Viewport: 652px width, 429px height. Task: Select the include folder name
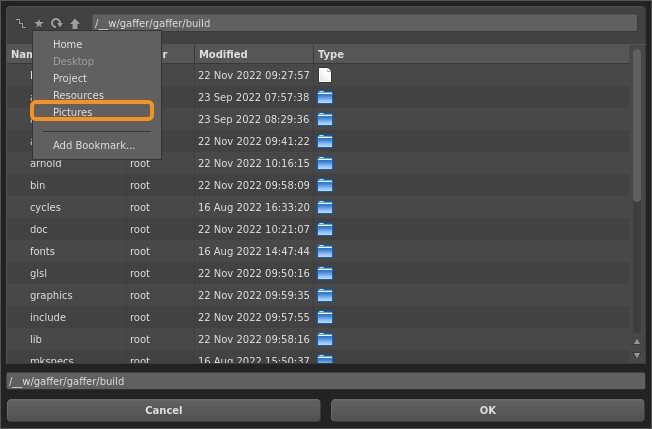pyautogui.click(x=48, y=318)
